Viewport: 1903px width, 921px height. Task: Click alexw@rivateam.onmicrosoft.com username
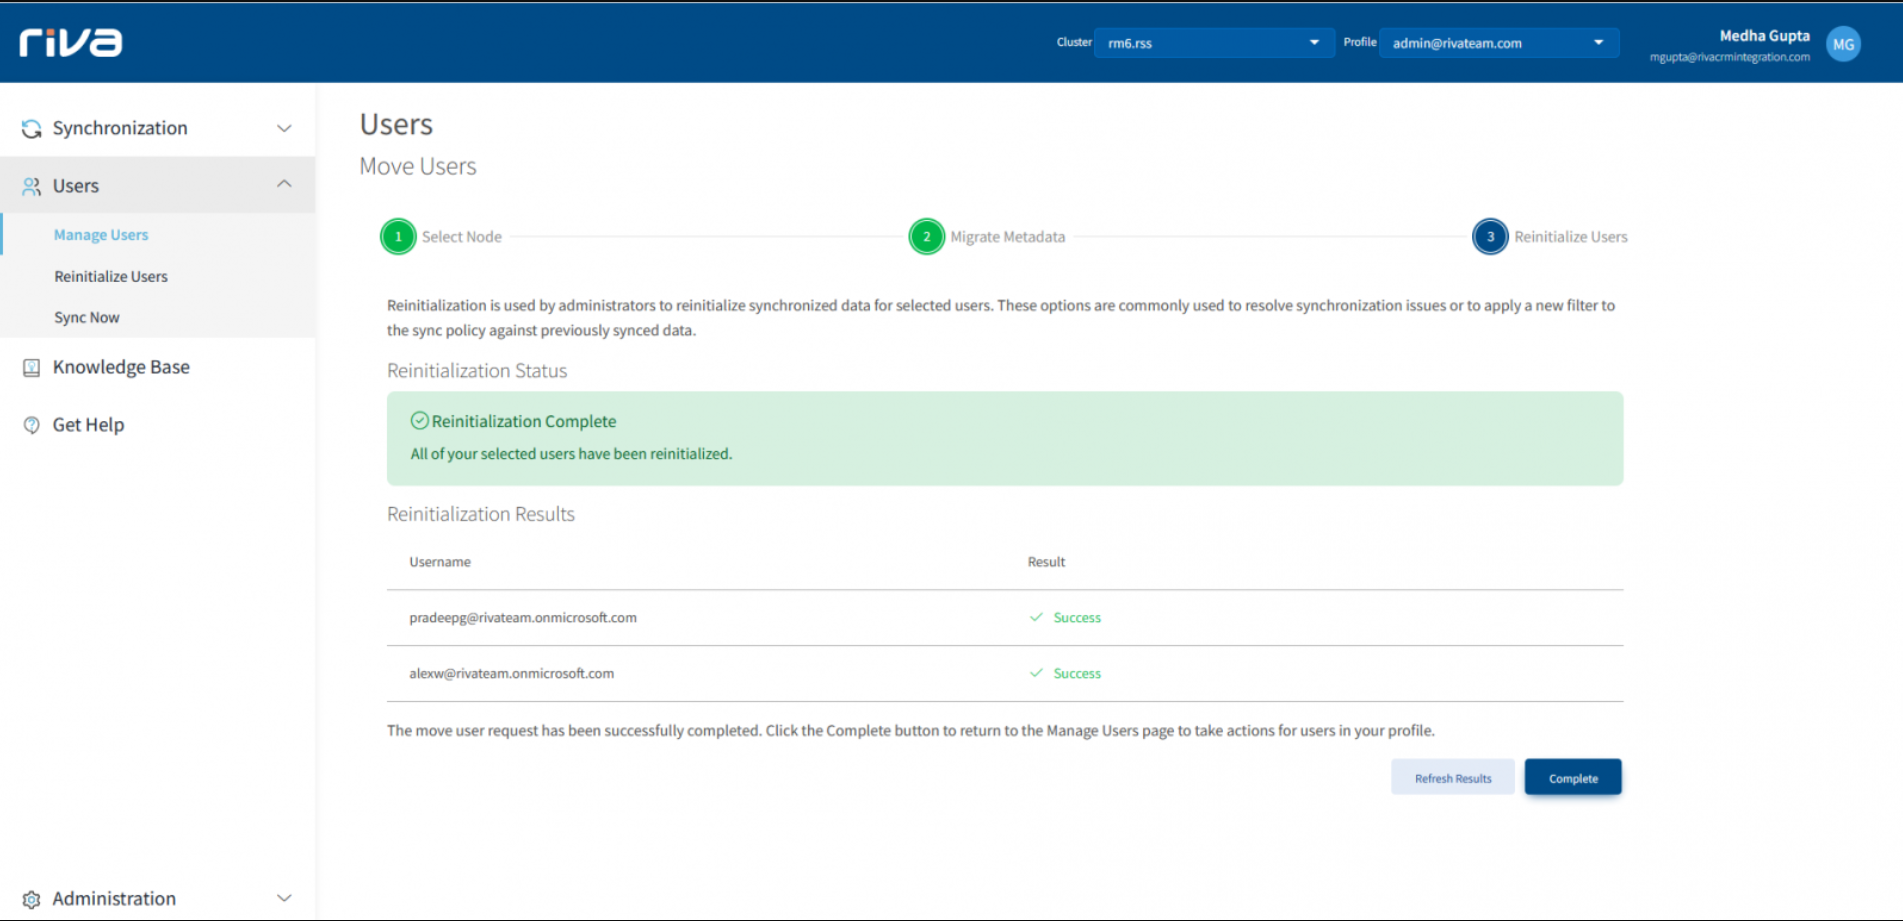512,673
